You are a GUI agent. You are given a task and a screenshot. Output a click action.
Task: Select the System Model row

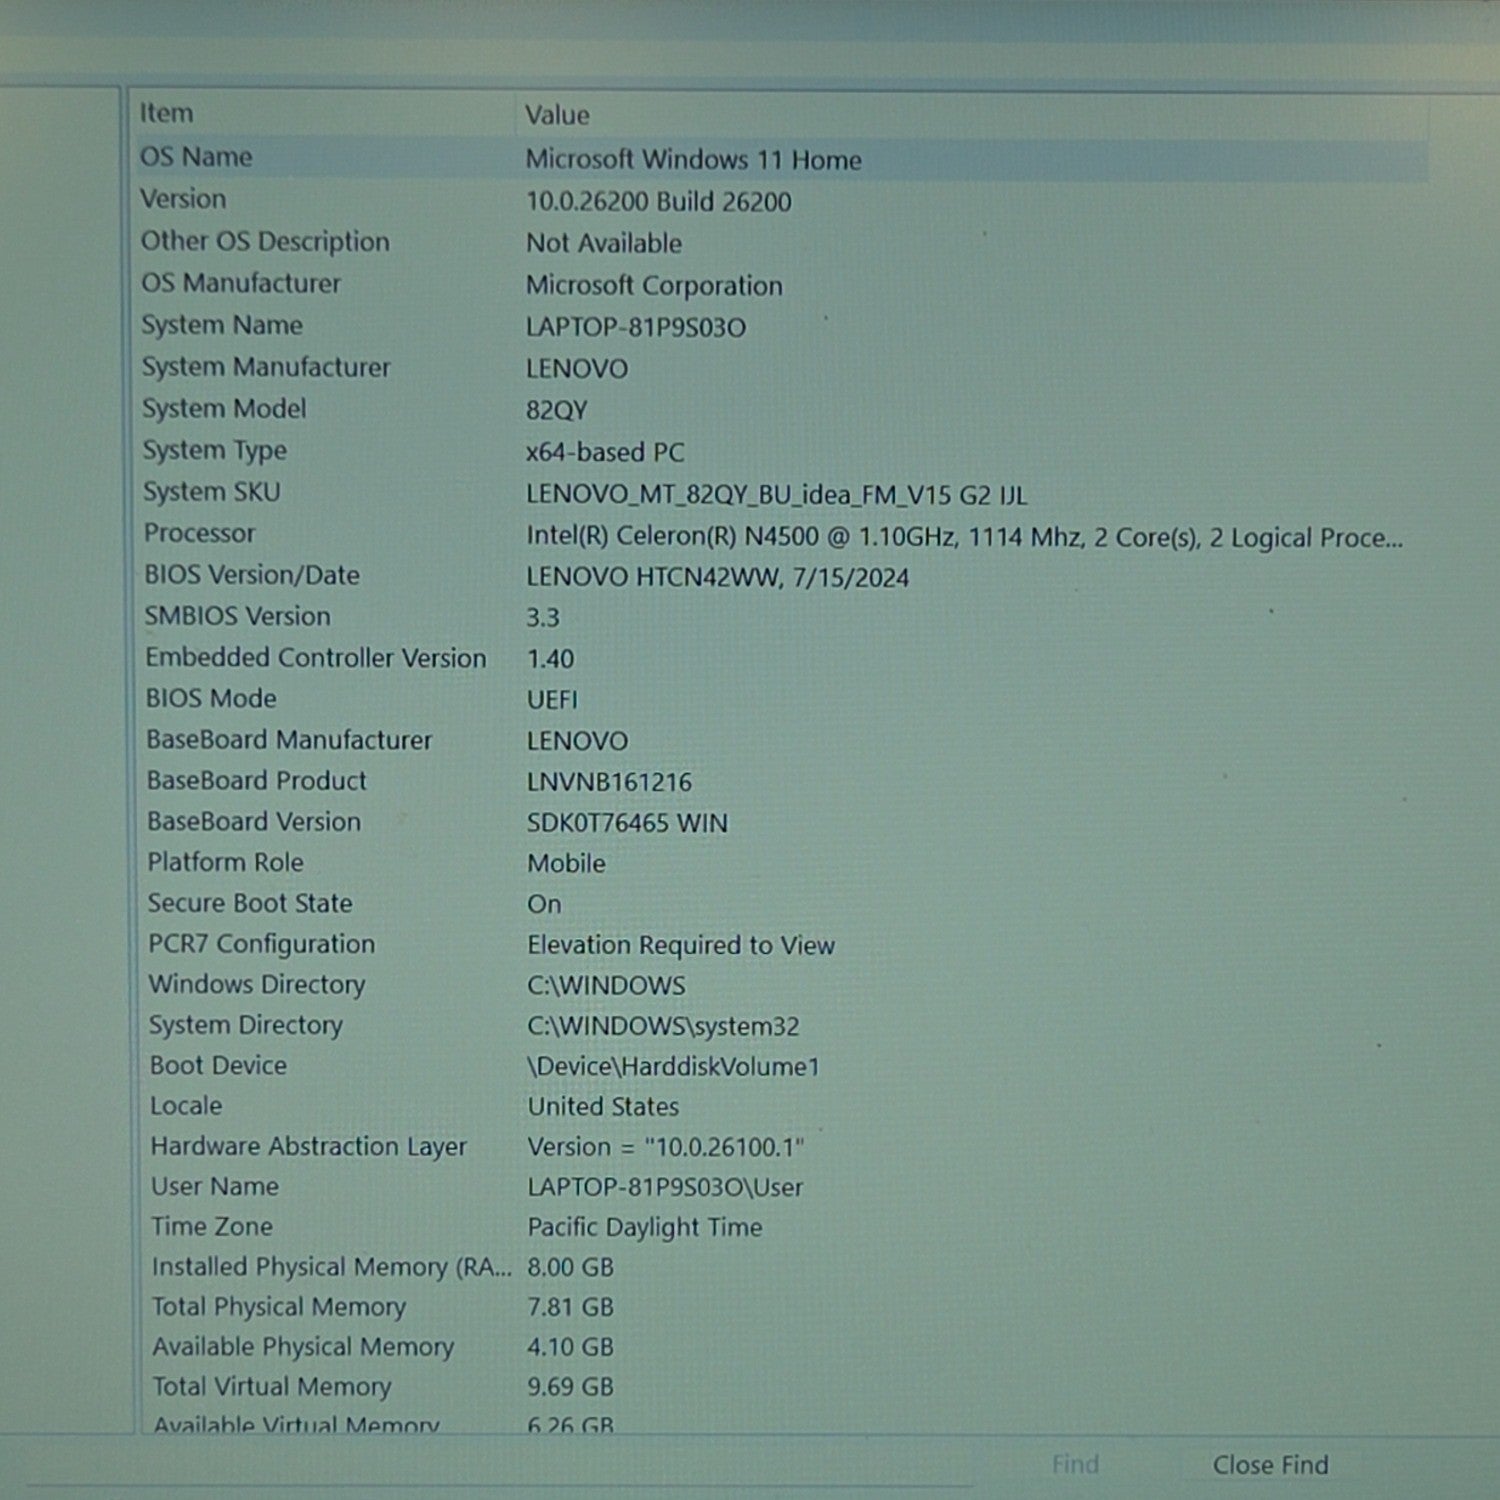pos(780,409)
